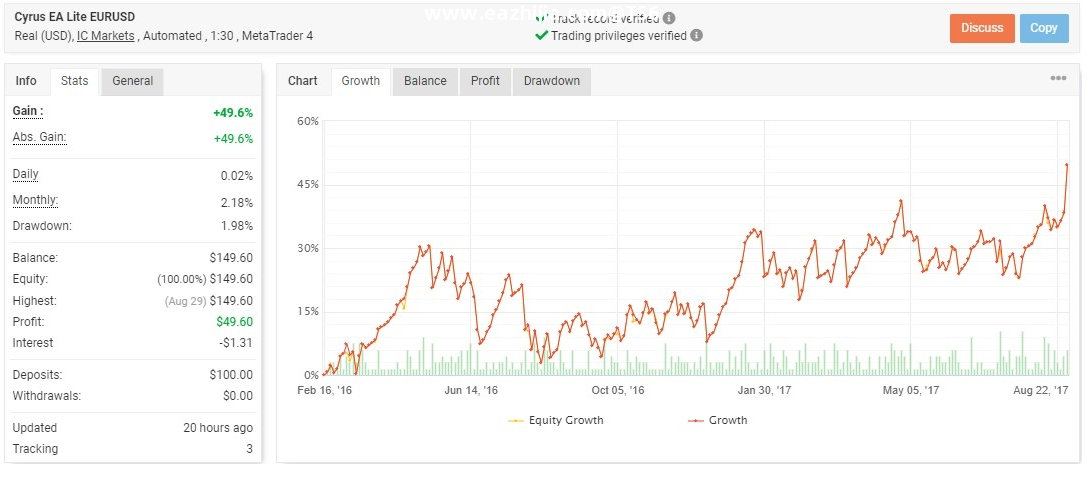This screenshot has height=487, width=1090.
Task: View the Drawdown chart tab
Action: coord(551,81)
